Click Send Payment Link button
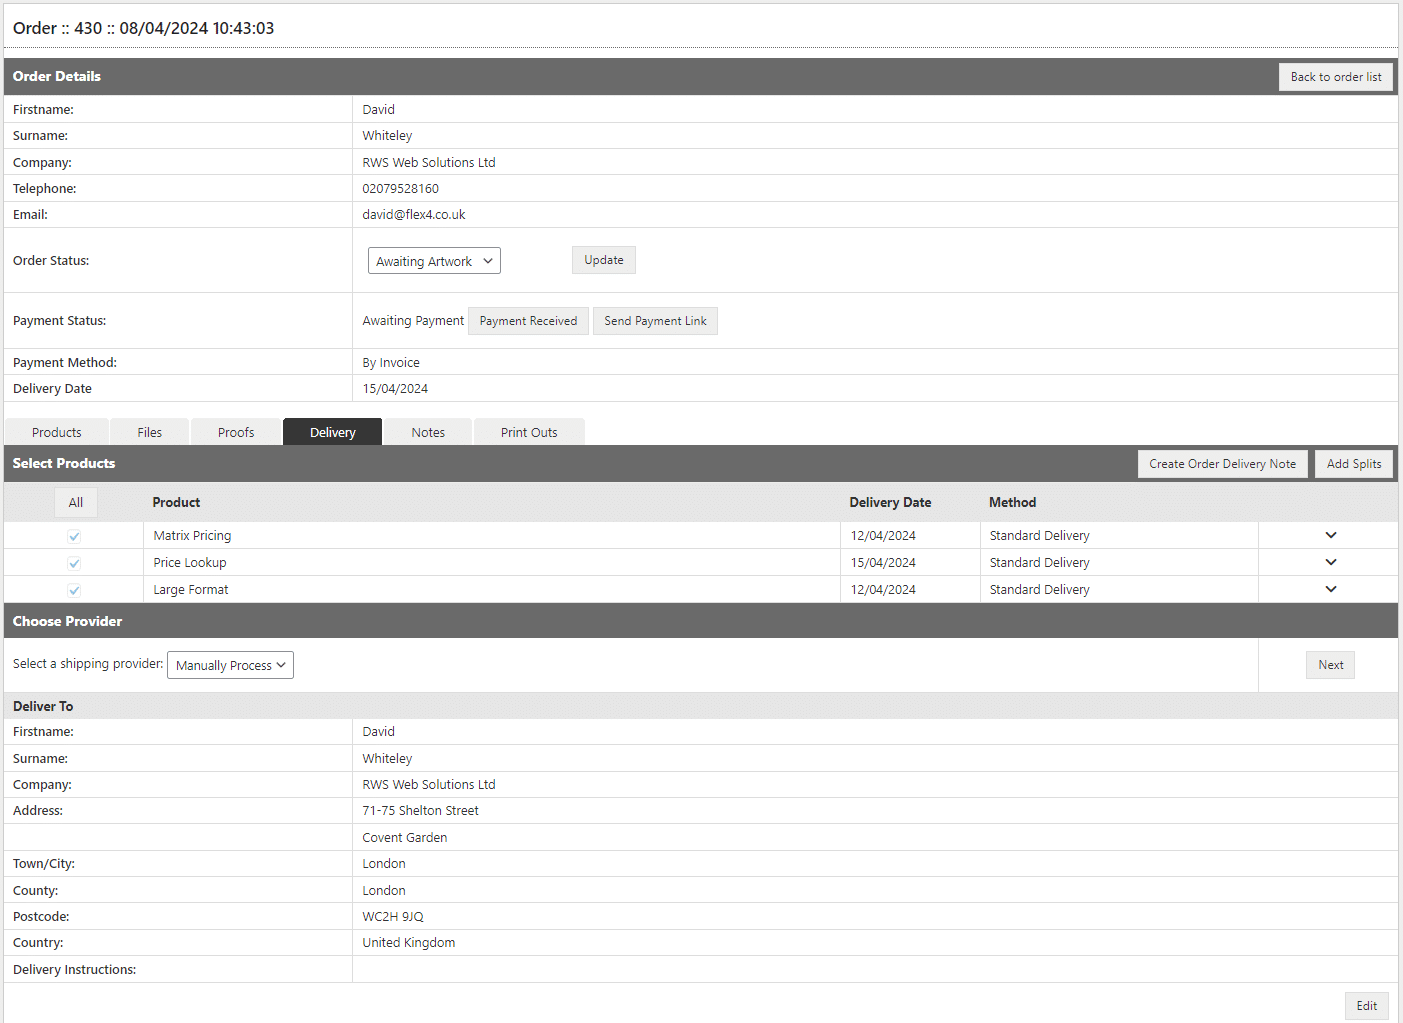The height and width of the screenshot is (1023, 1403). pyautogui.click(x=655, y=321)
